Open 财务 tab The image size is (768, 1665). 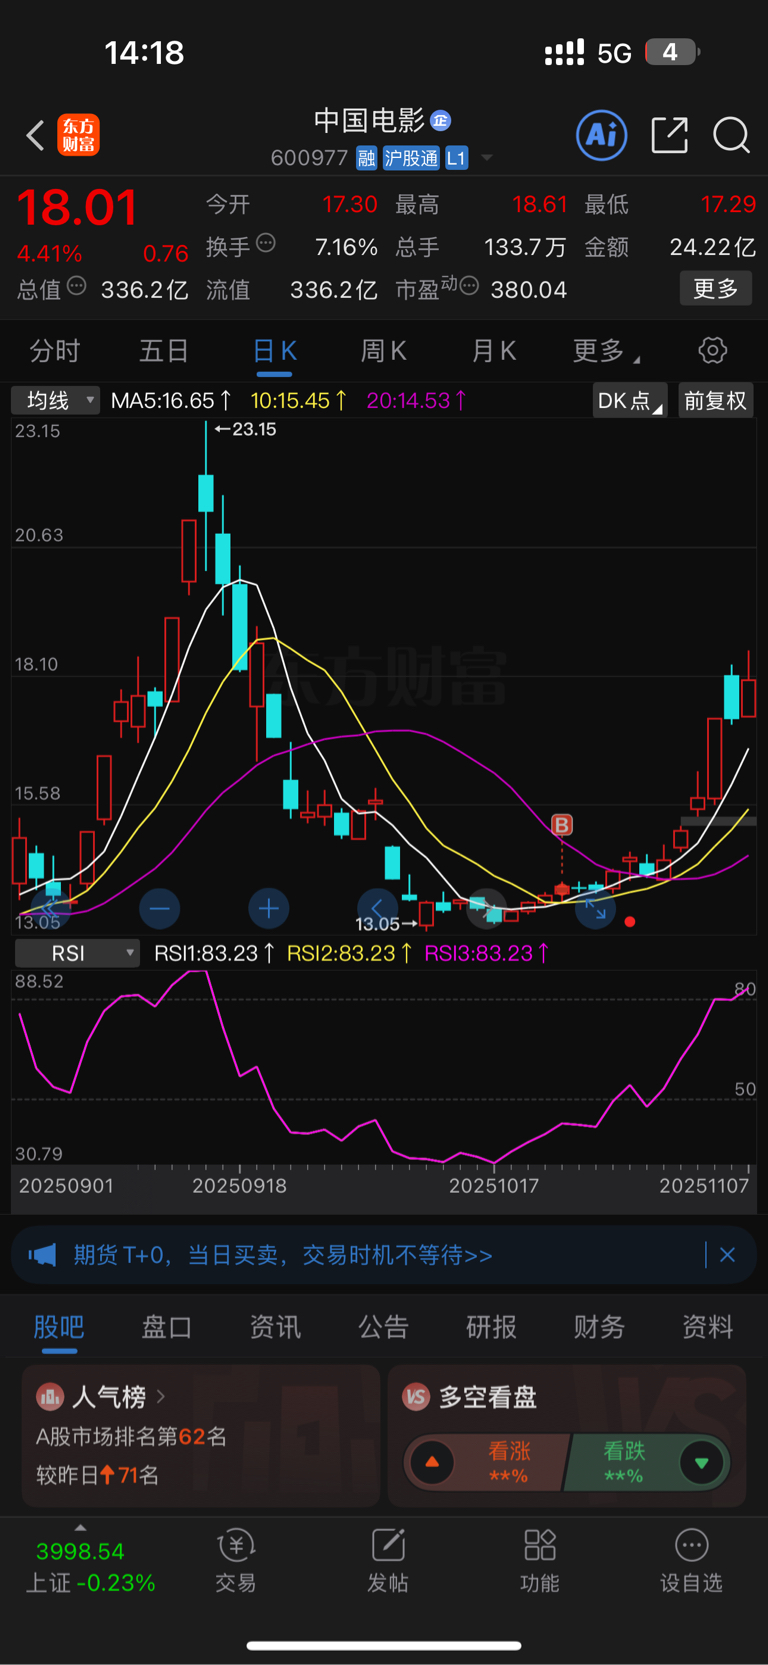point(600,1327)
